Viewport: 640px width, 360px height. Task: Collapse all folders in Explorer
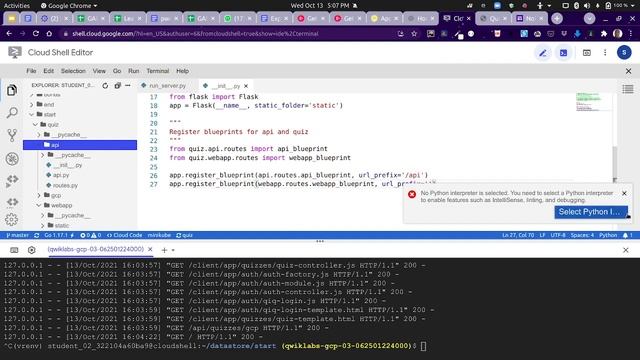click(x=118, y=86)
